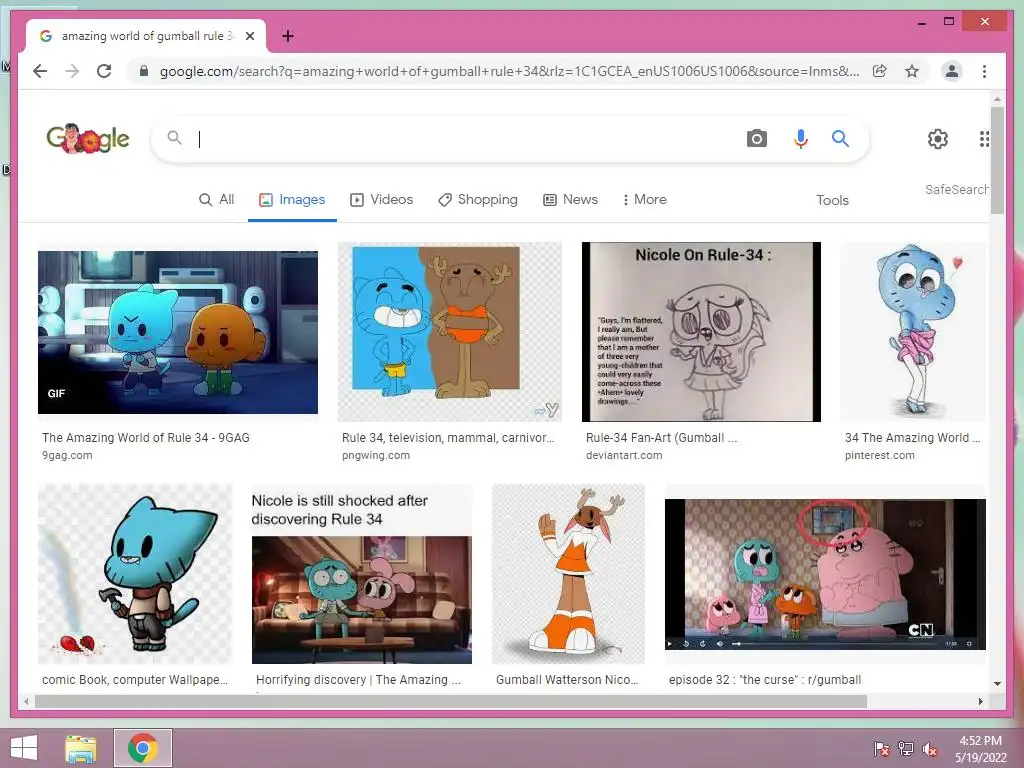The height and width of the screenshot is (768, 1024).
Task: Open Chrome's three-dot menu
Action: [984, 71]
